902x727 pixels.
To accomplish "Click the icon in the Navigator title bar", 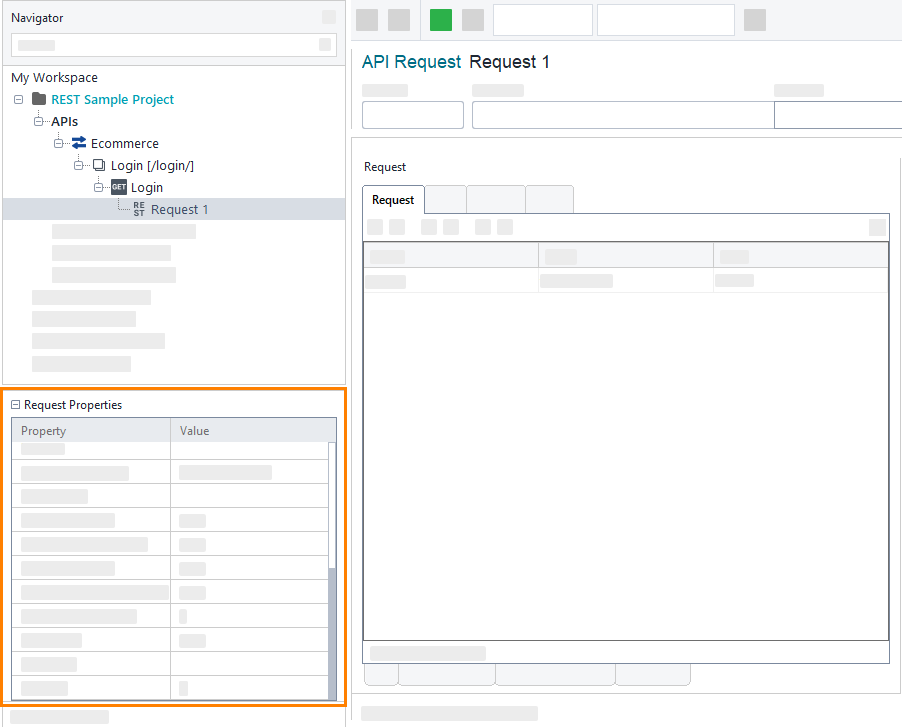I will click(329, 17).
